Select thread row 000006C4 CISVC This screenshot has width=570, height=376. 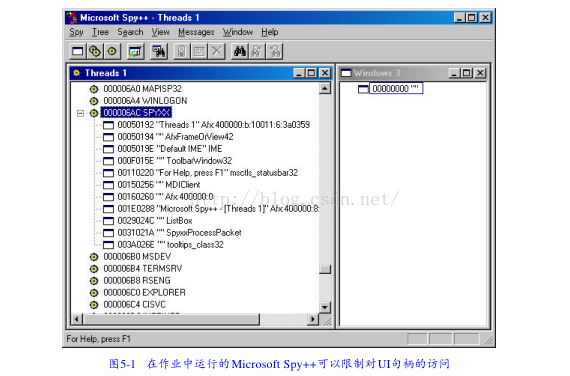pos(135,305)
